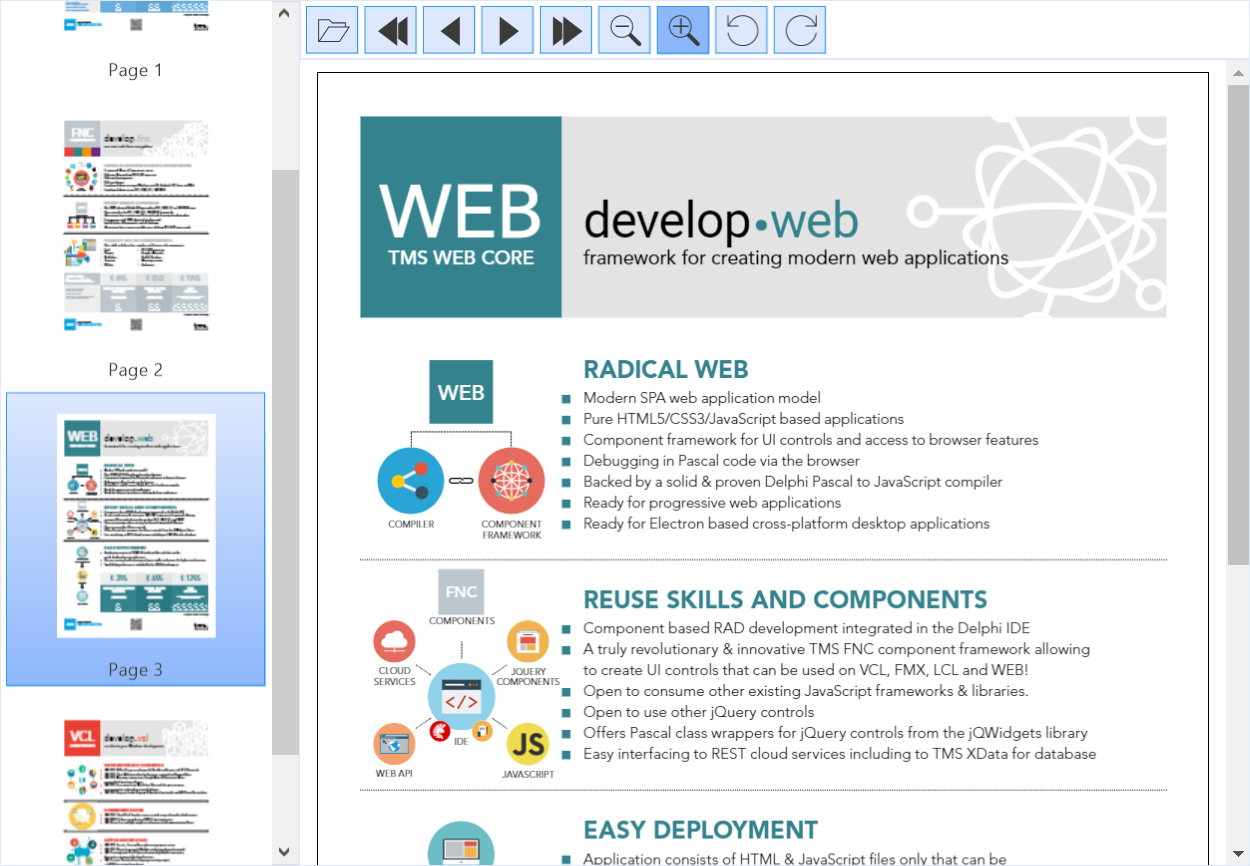Click the thumbnail panel scrollbar handle
The image size is (1250, 866).
[285, 460]
